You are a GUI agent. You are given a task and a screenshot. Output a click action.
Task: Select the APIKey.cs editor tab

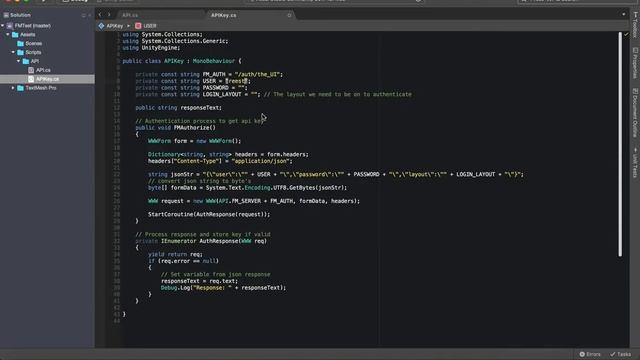[x=223, y=15]
